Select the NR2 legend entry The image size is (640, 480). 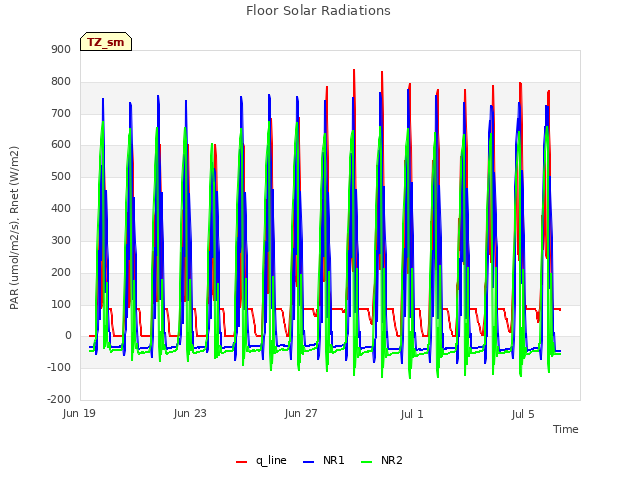coord(382,460)
